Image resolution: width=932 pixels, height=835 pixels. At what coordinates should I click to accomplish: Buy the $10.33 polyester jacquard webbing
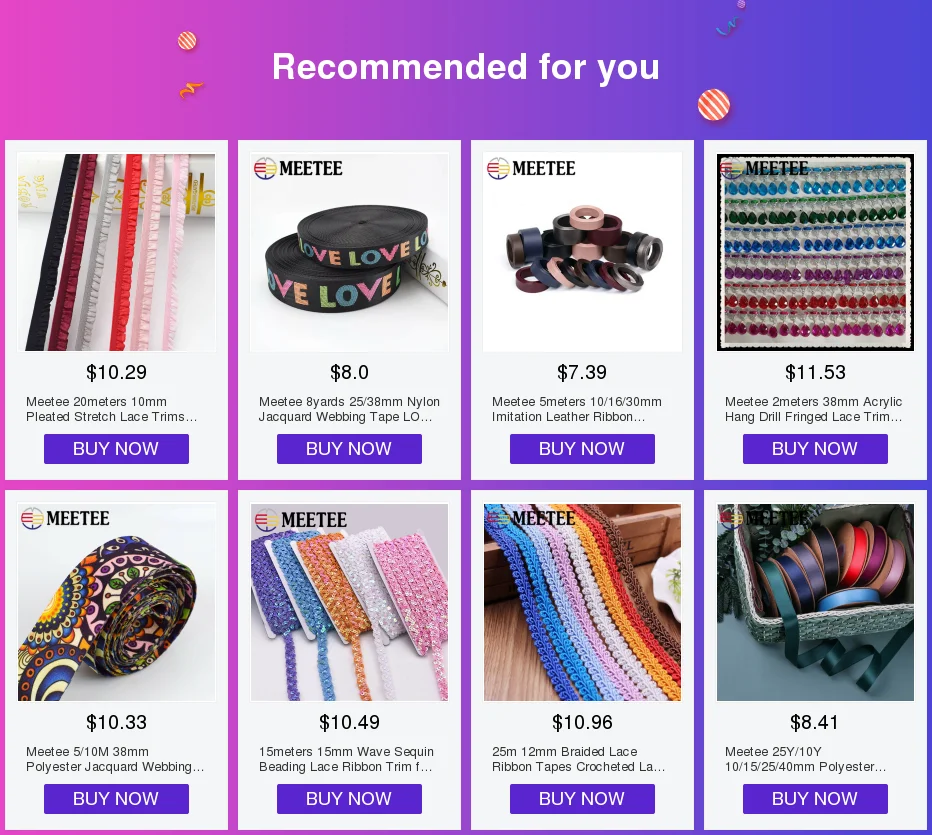point(116,799)
